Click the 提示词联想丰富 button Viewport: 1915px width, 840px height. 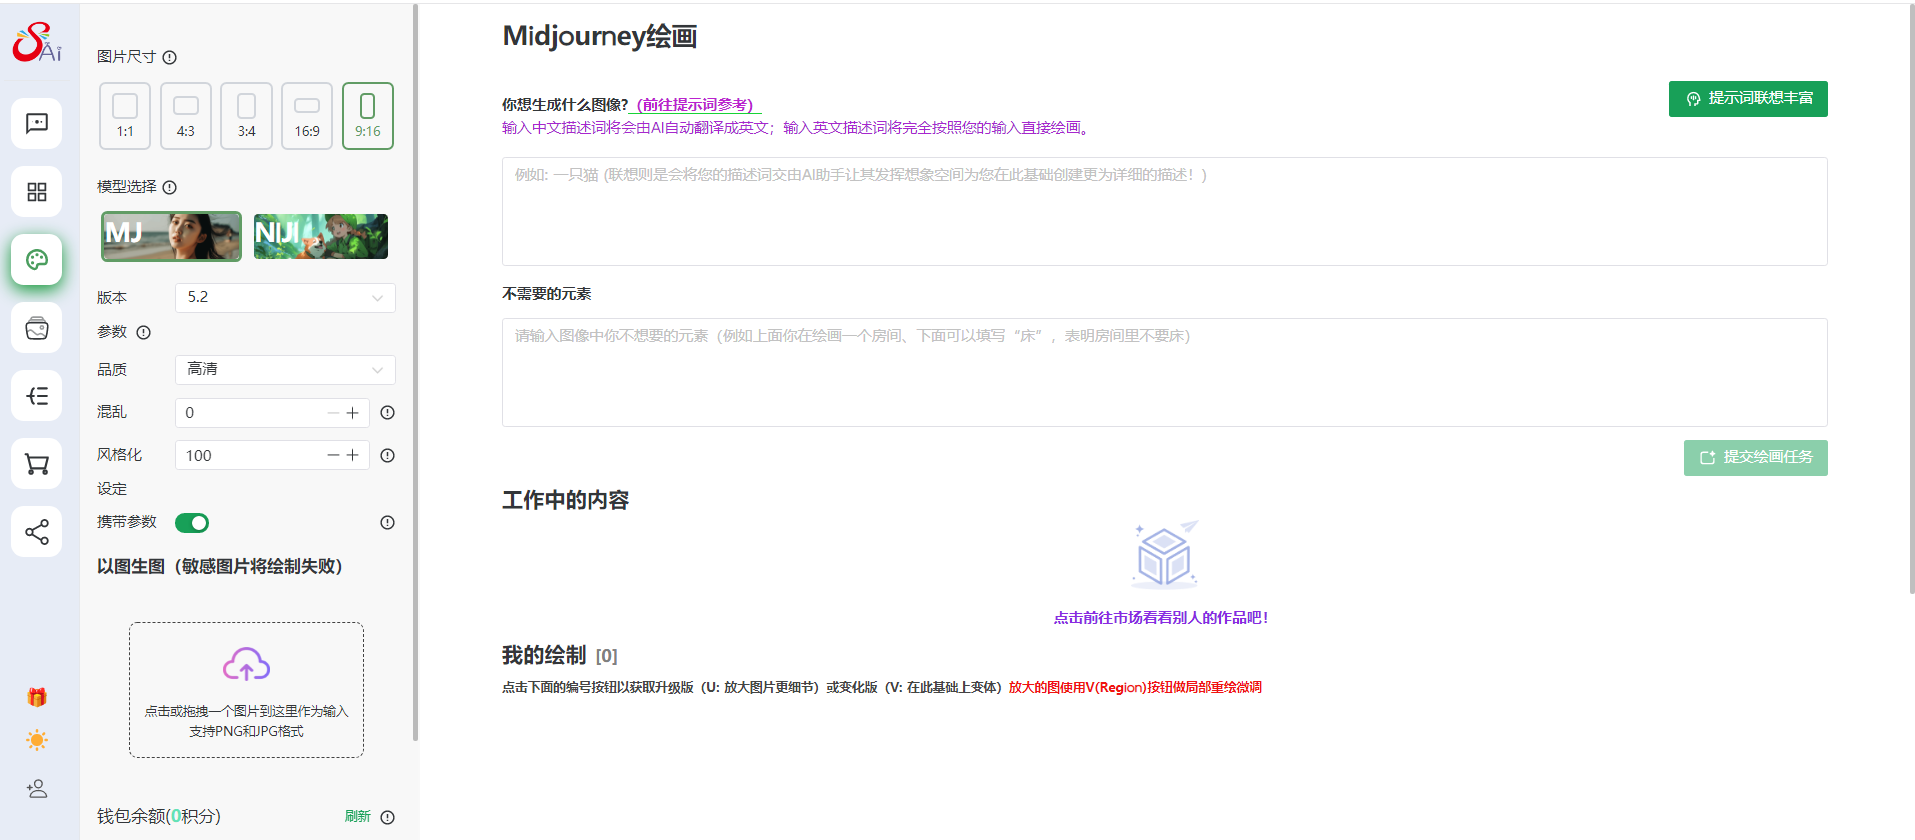tap(1748, 99)
